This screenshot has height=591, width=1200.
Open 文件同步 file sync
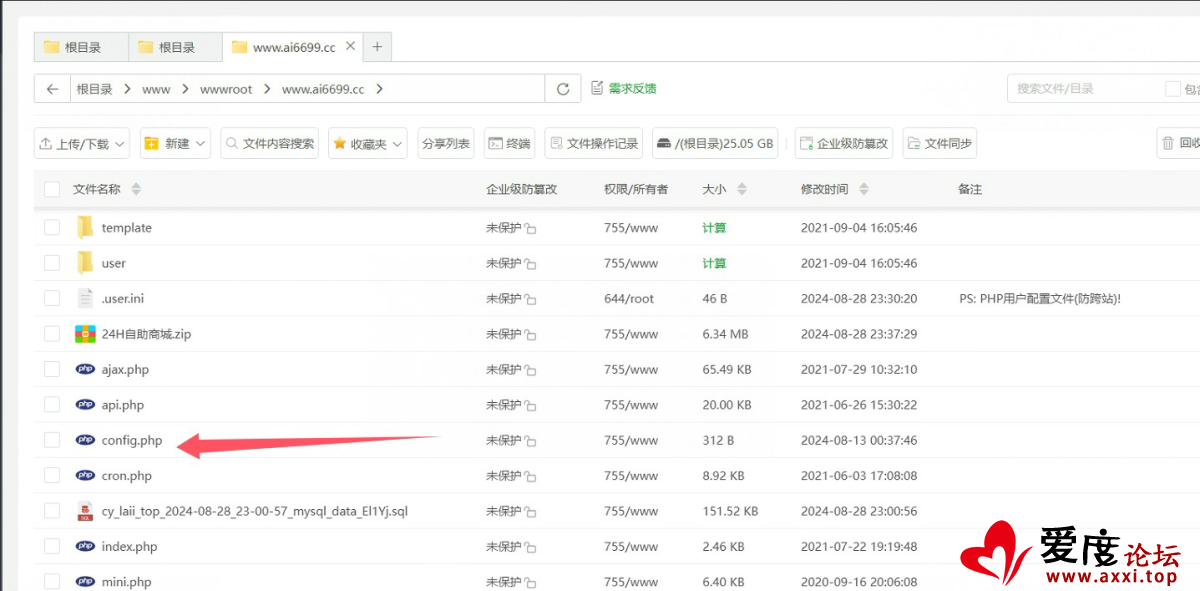tap(939, 143)
